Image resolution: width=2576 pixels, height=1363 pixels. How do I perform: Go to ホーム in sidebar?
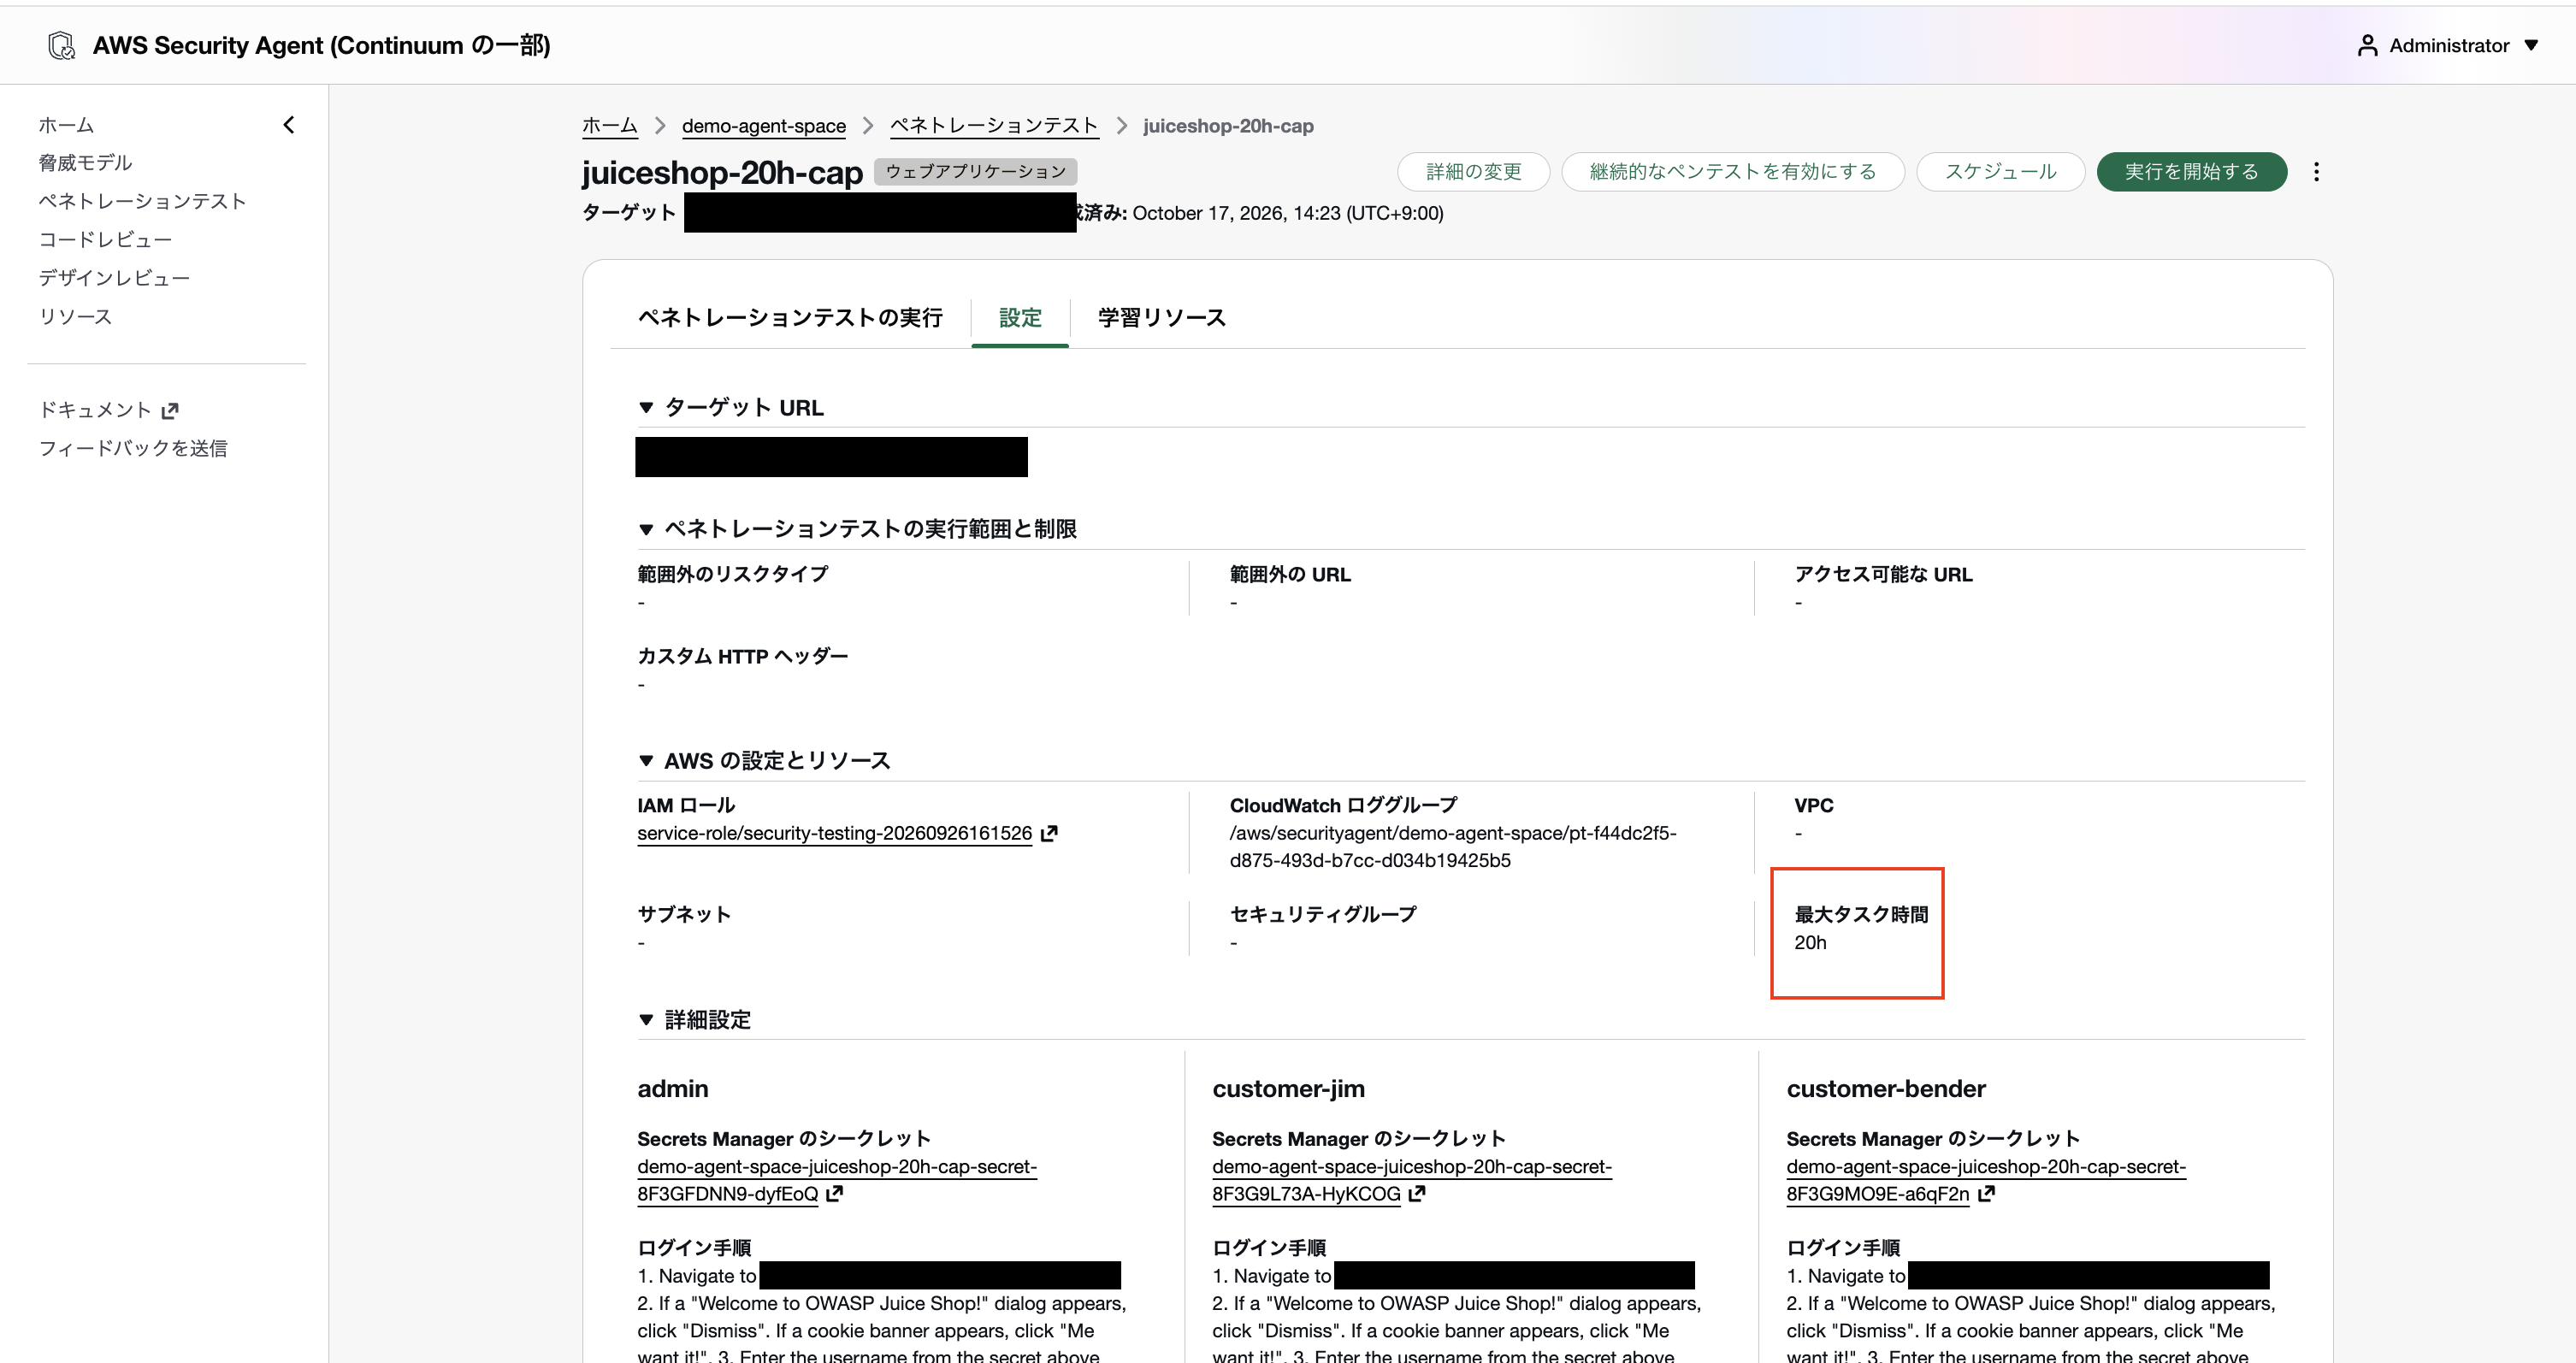66,125
